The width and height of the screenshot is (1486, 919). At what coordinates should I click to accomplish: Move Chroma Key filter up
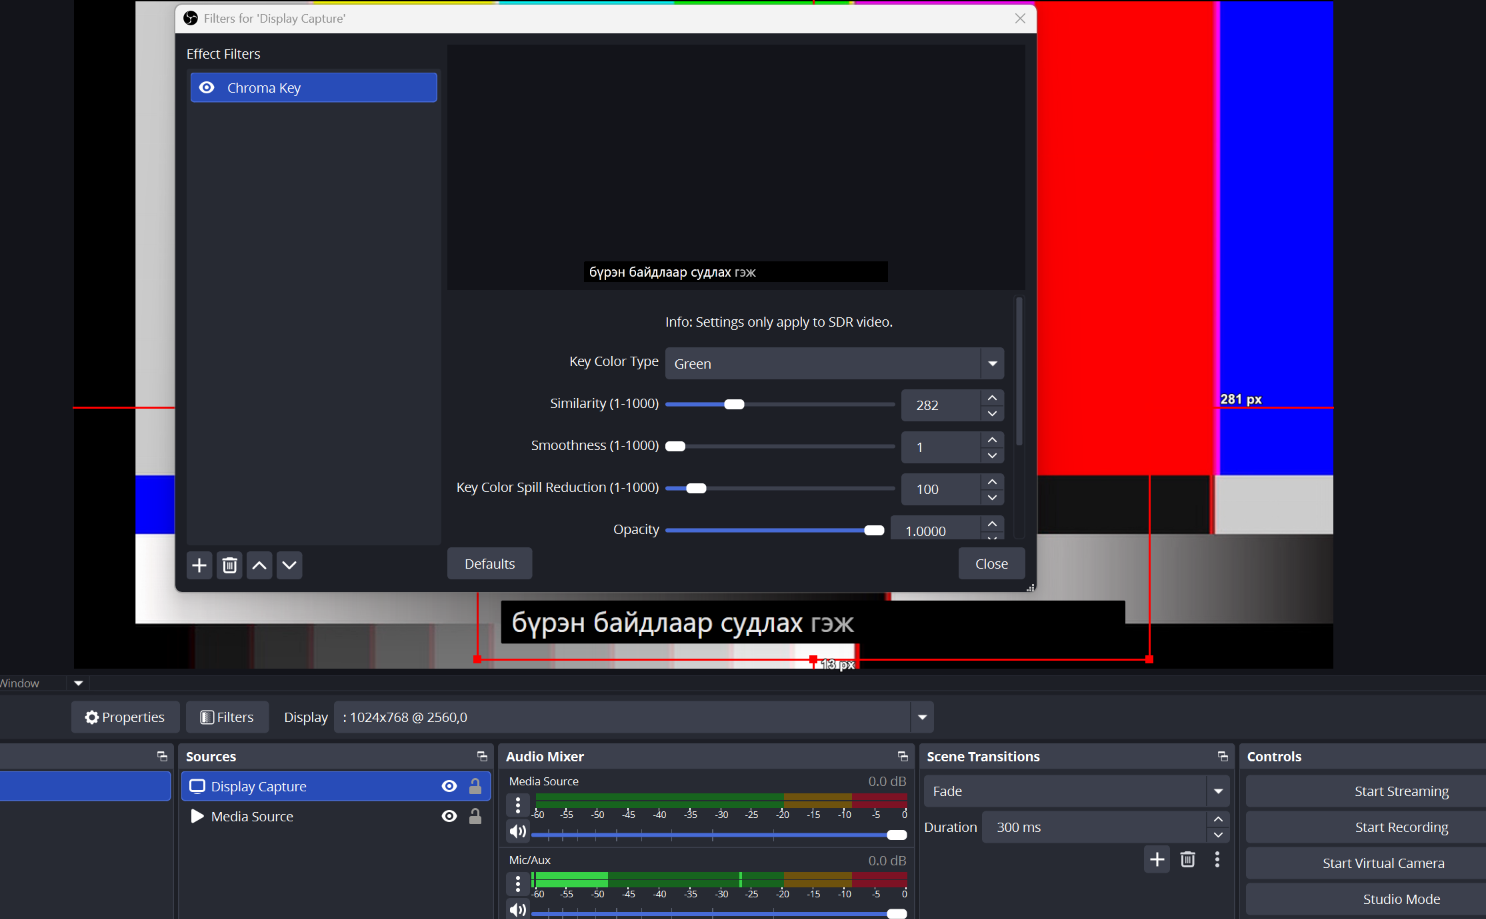pos(259,565)
